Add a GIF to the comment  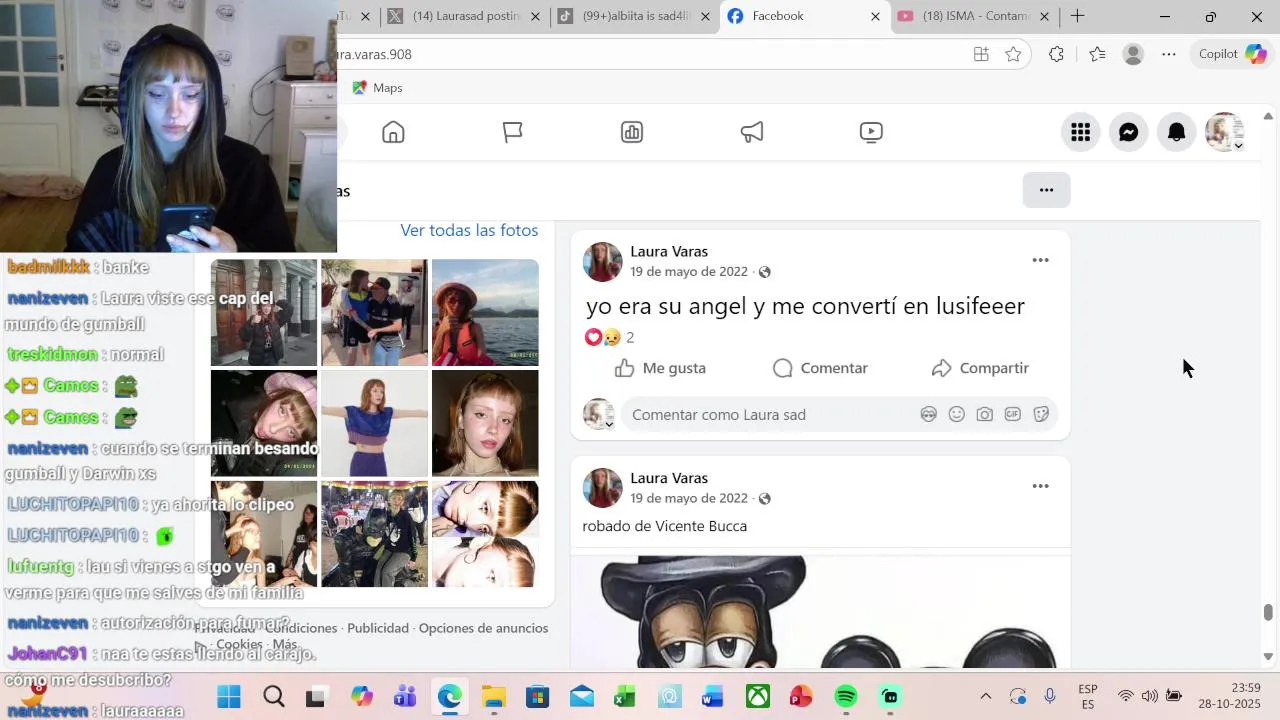click(1012, 414)
